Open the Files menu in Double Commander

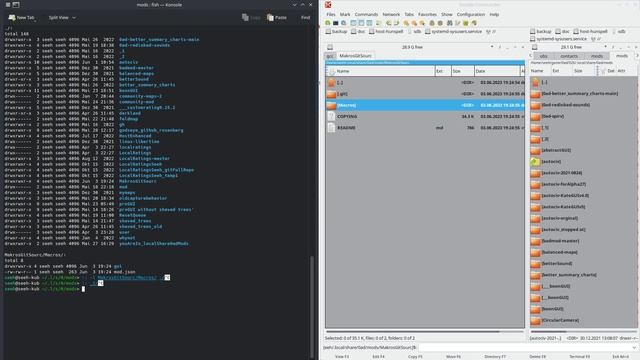[331, 14]
